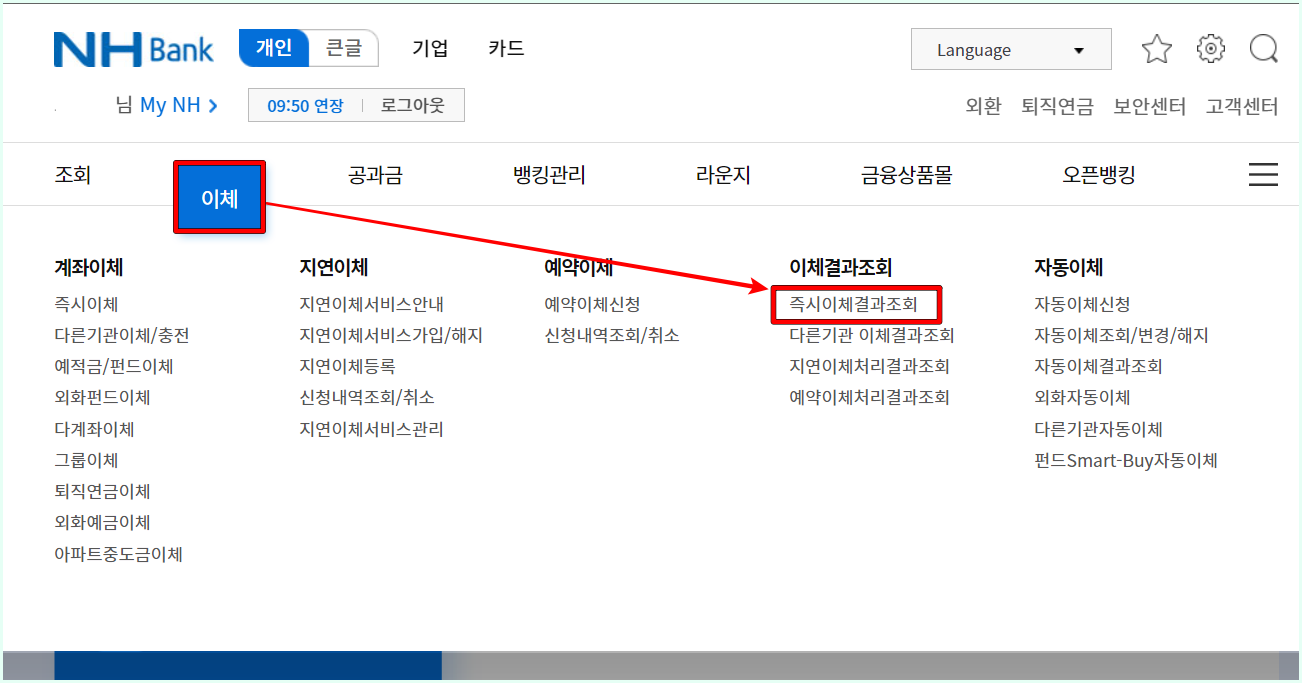Image resolution: width=1302 pixels, height=683 pixels.
Task: Open the Language dropdown
Action: (x=1010, y=48)
